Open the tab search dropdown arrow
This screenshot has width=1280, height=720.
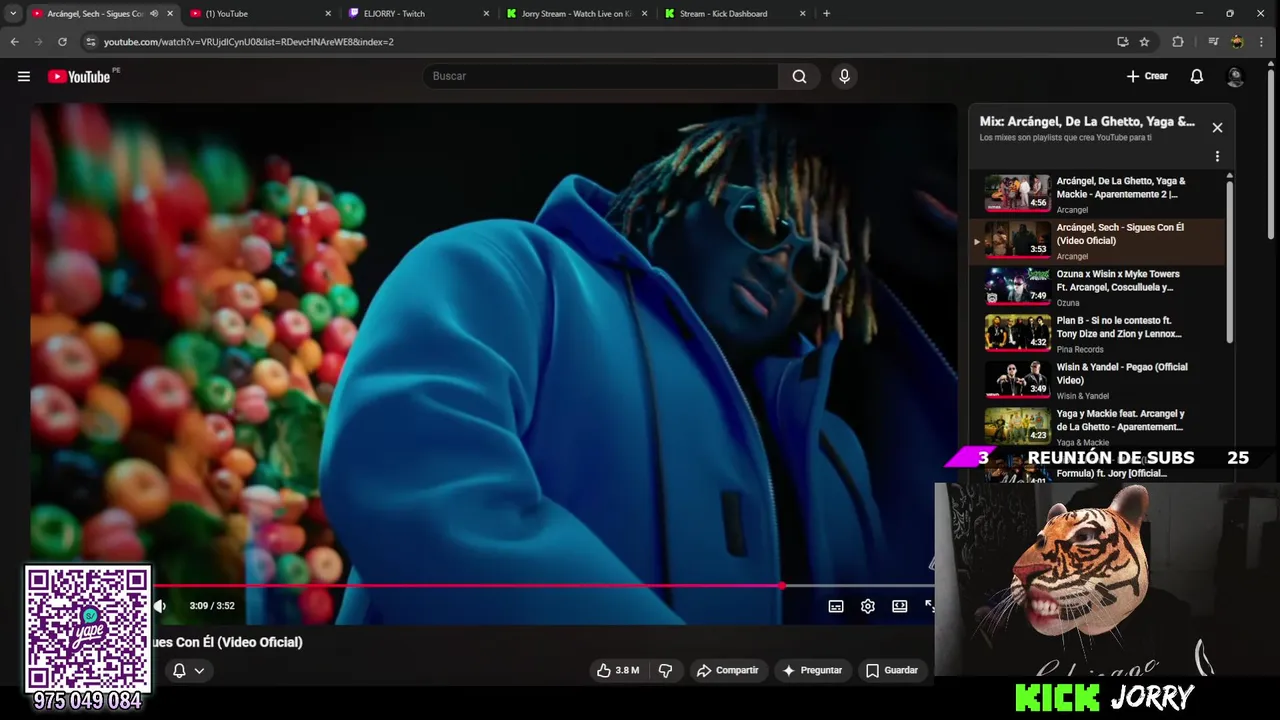coord(13,14)
